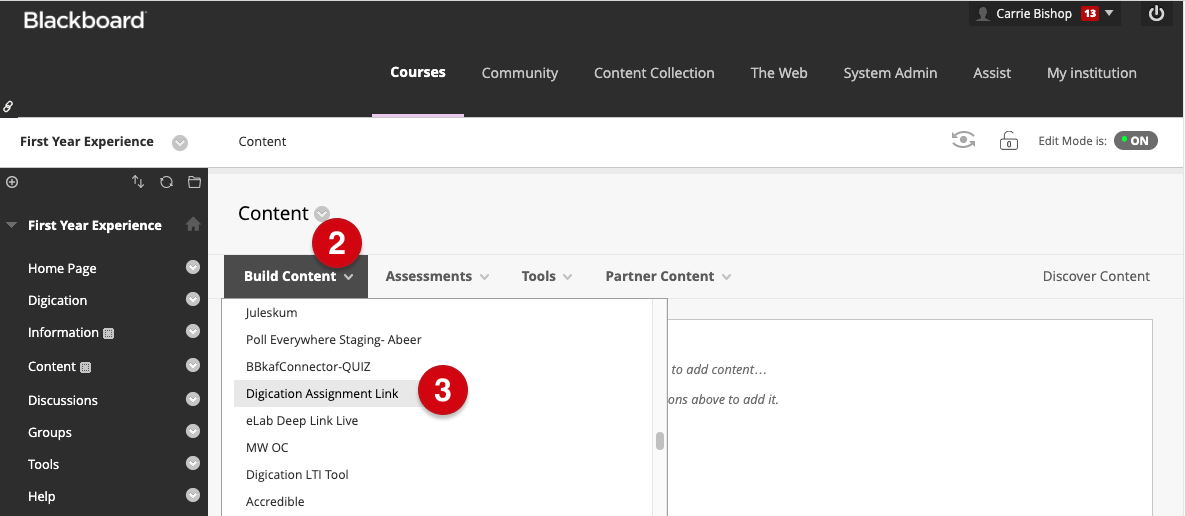Click the add menu item plus icon

click(12, 182)
